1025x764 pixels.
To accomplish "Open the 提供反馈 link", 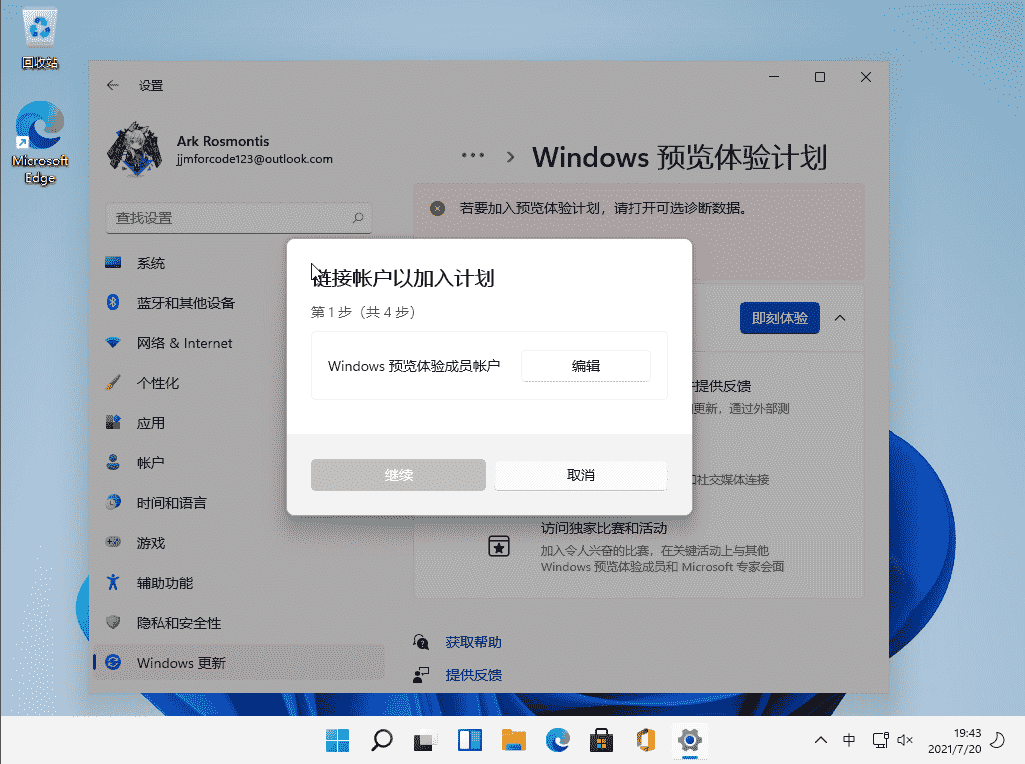I will tap(473, 675).
